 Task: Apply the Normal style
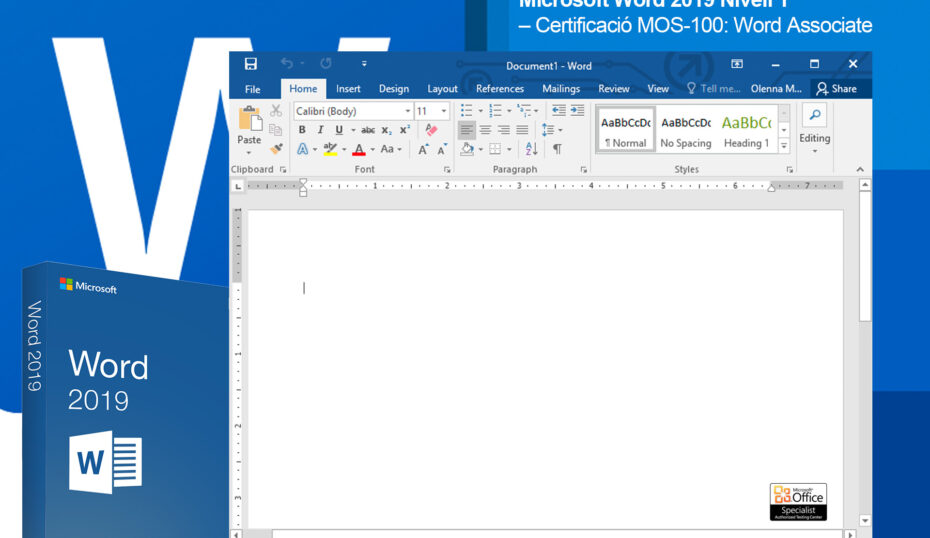pos(626,129)
